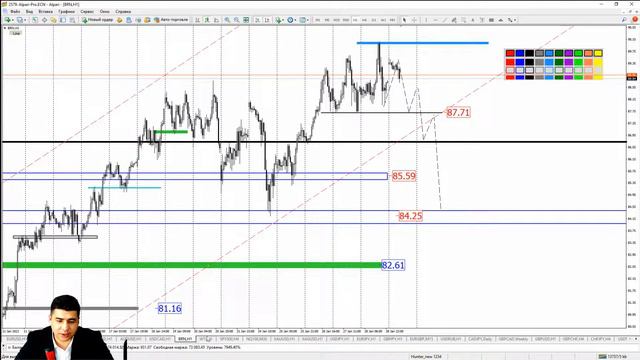Select the W1 timeframe button
The width and height of the screenshot is (640, 360).
tap(383, 20)
